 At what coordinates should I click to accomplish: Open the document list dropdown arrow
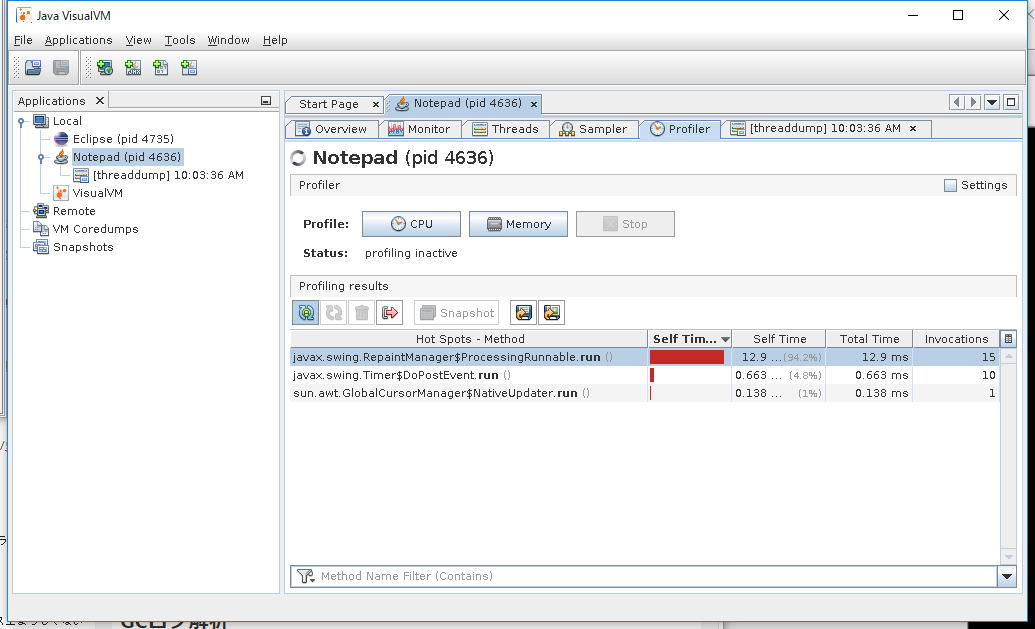[992, 102]
